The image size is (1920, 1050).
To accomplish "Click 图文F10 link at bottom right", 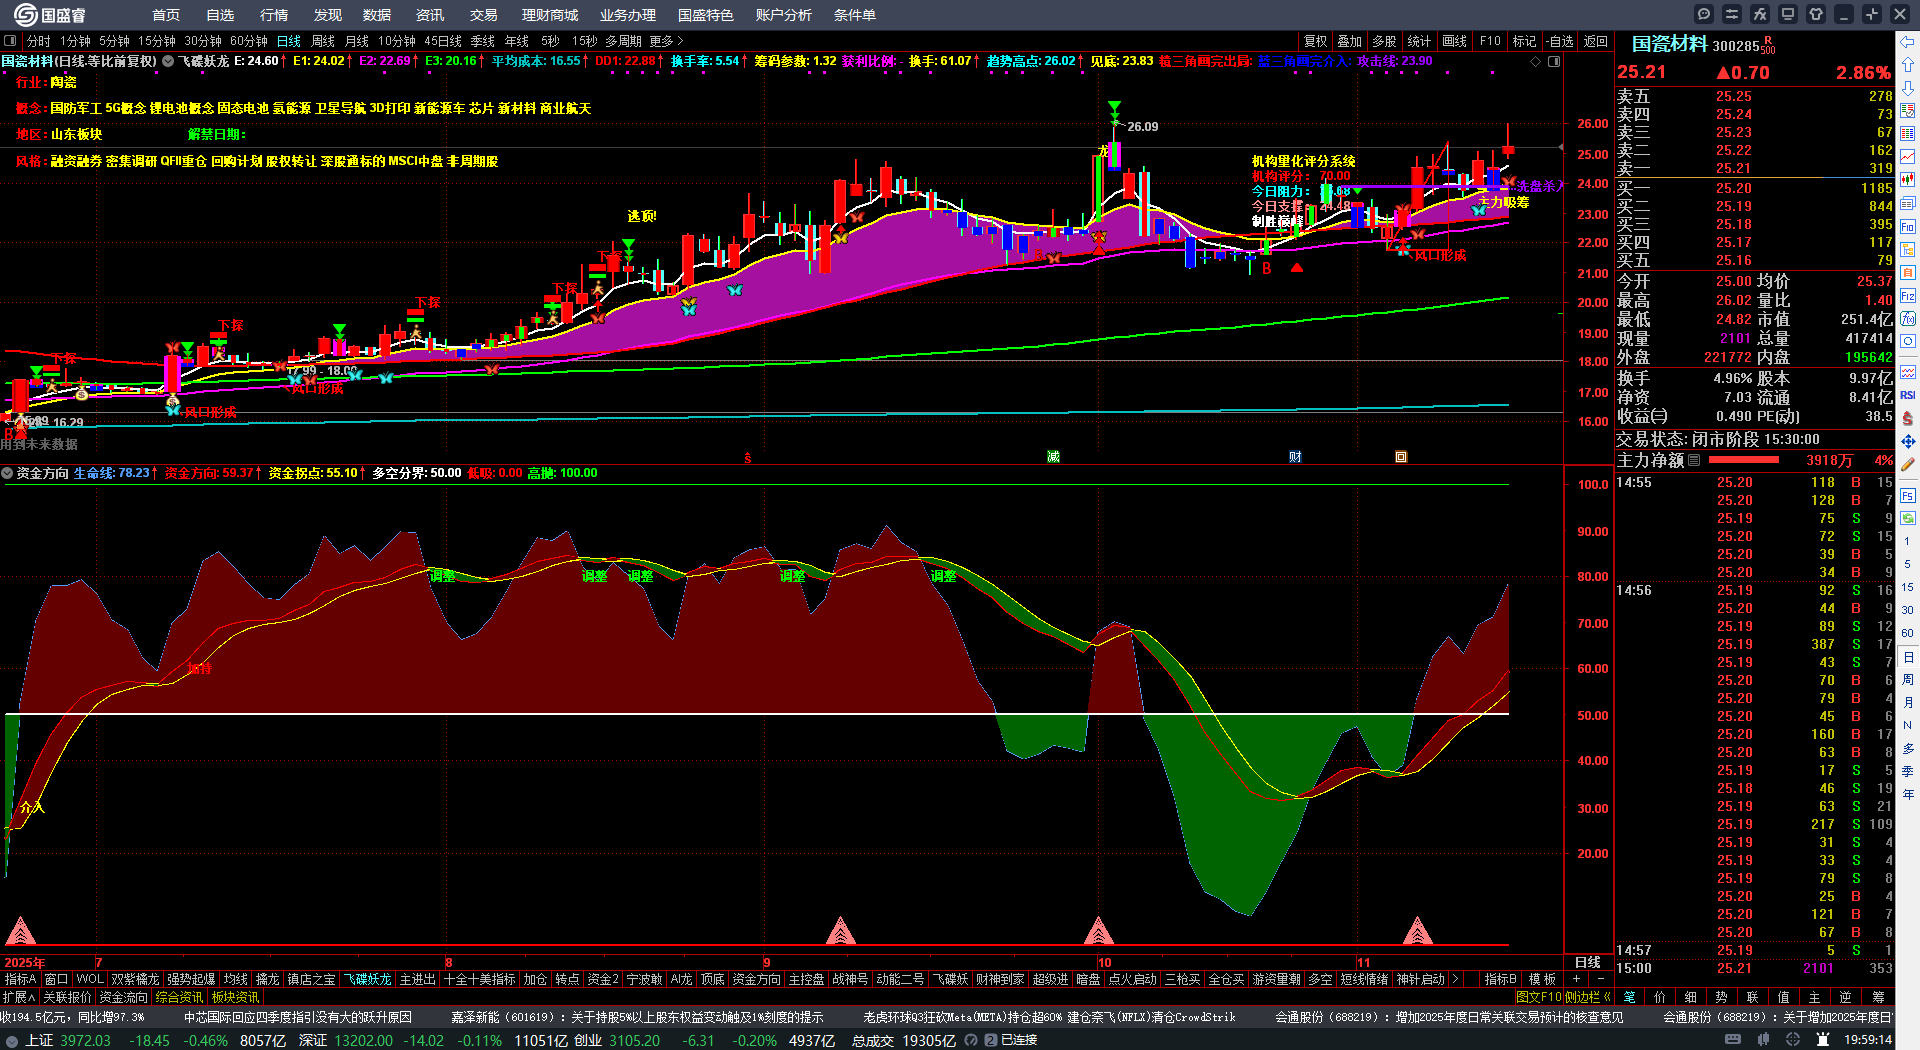I will (1538, 997).
